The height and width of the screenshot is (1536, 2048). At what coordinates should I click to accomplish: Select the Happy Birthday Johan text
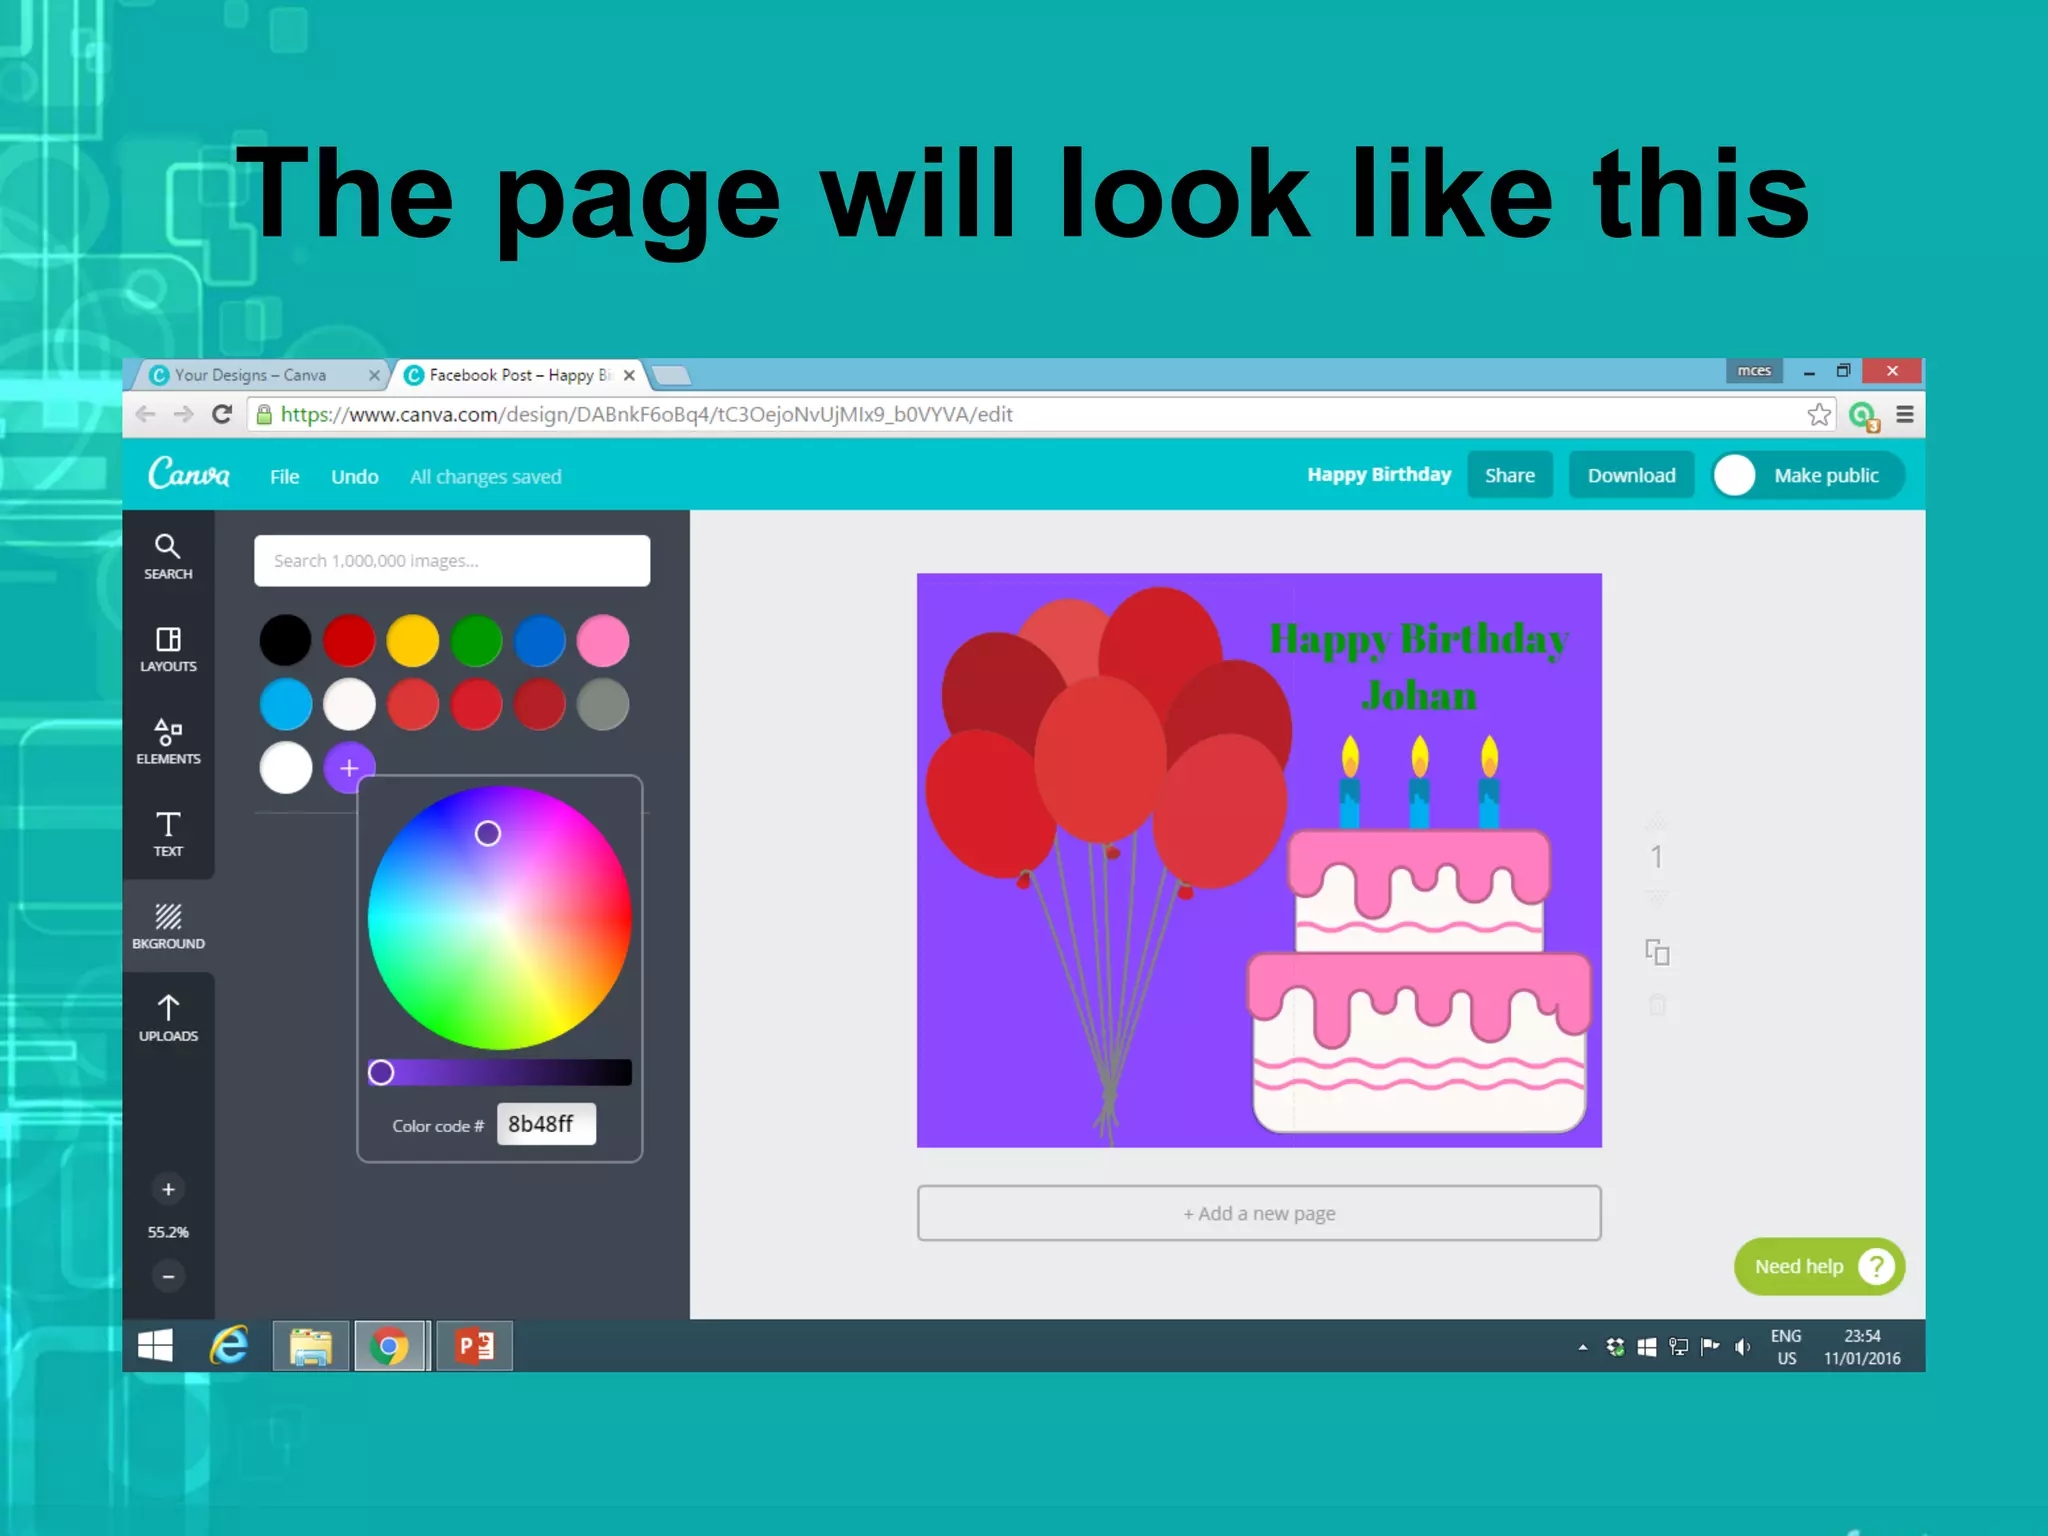coord(1418,666)
